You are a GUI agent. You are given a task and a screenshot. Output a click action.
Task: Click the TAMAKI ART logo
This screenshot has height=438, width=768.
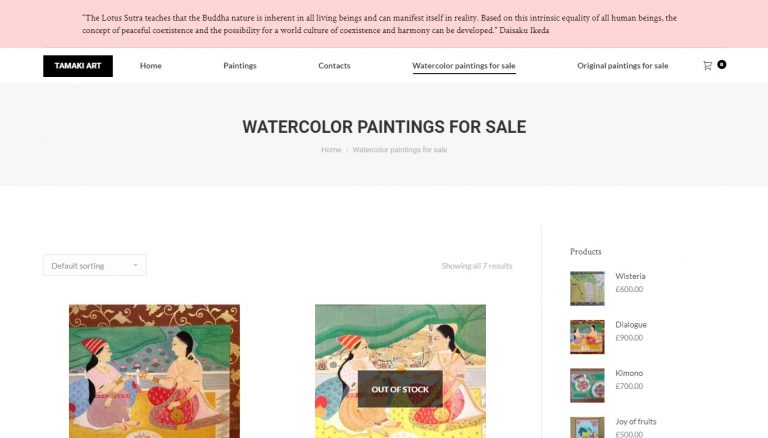[78, 66]
